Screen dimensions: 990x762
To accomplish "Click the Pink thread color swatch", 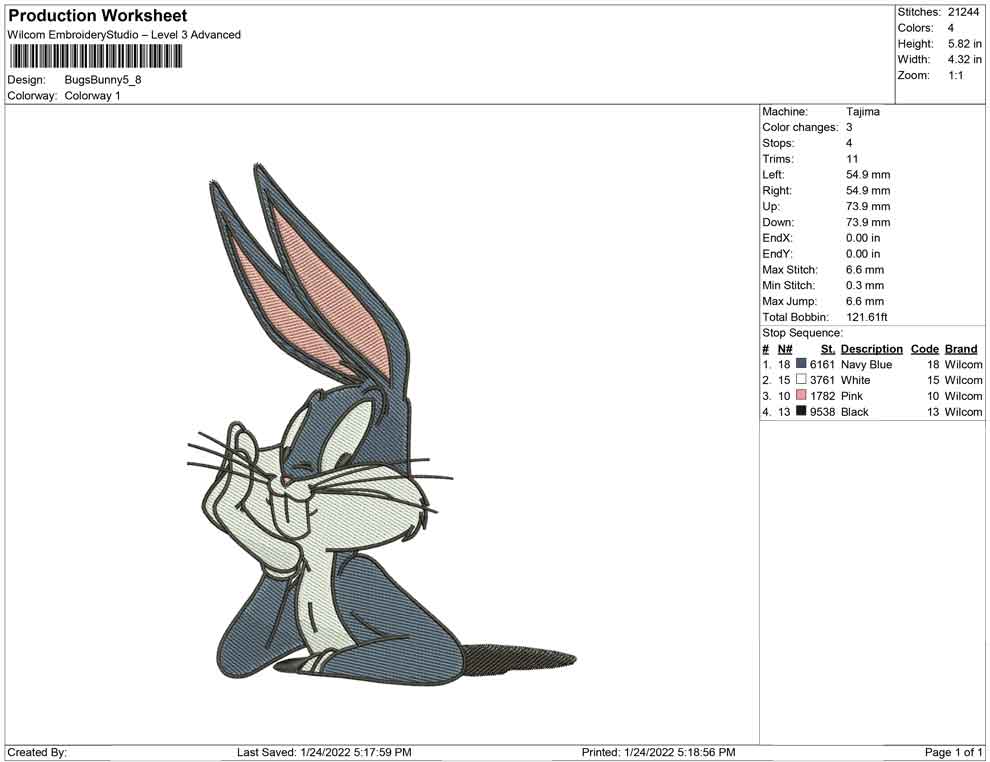I will (x=801, y=395).
